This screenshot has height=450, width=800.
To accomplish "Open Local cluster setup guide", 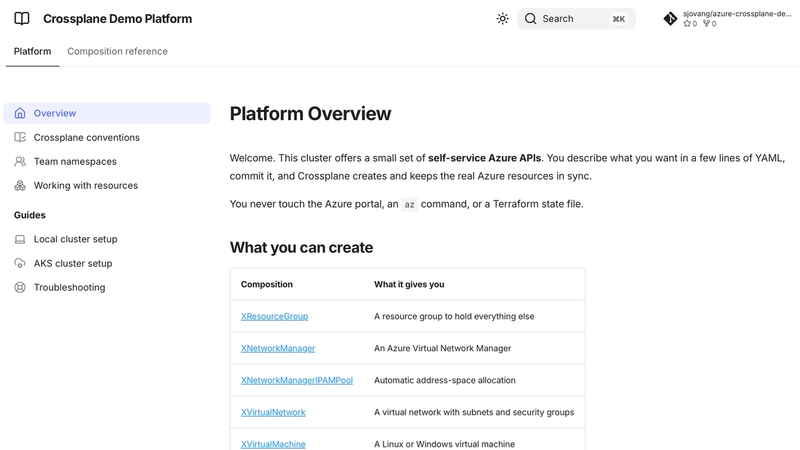I will point(76,239).
